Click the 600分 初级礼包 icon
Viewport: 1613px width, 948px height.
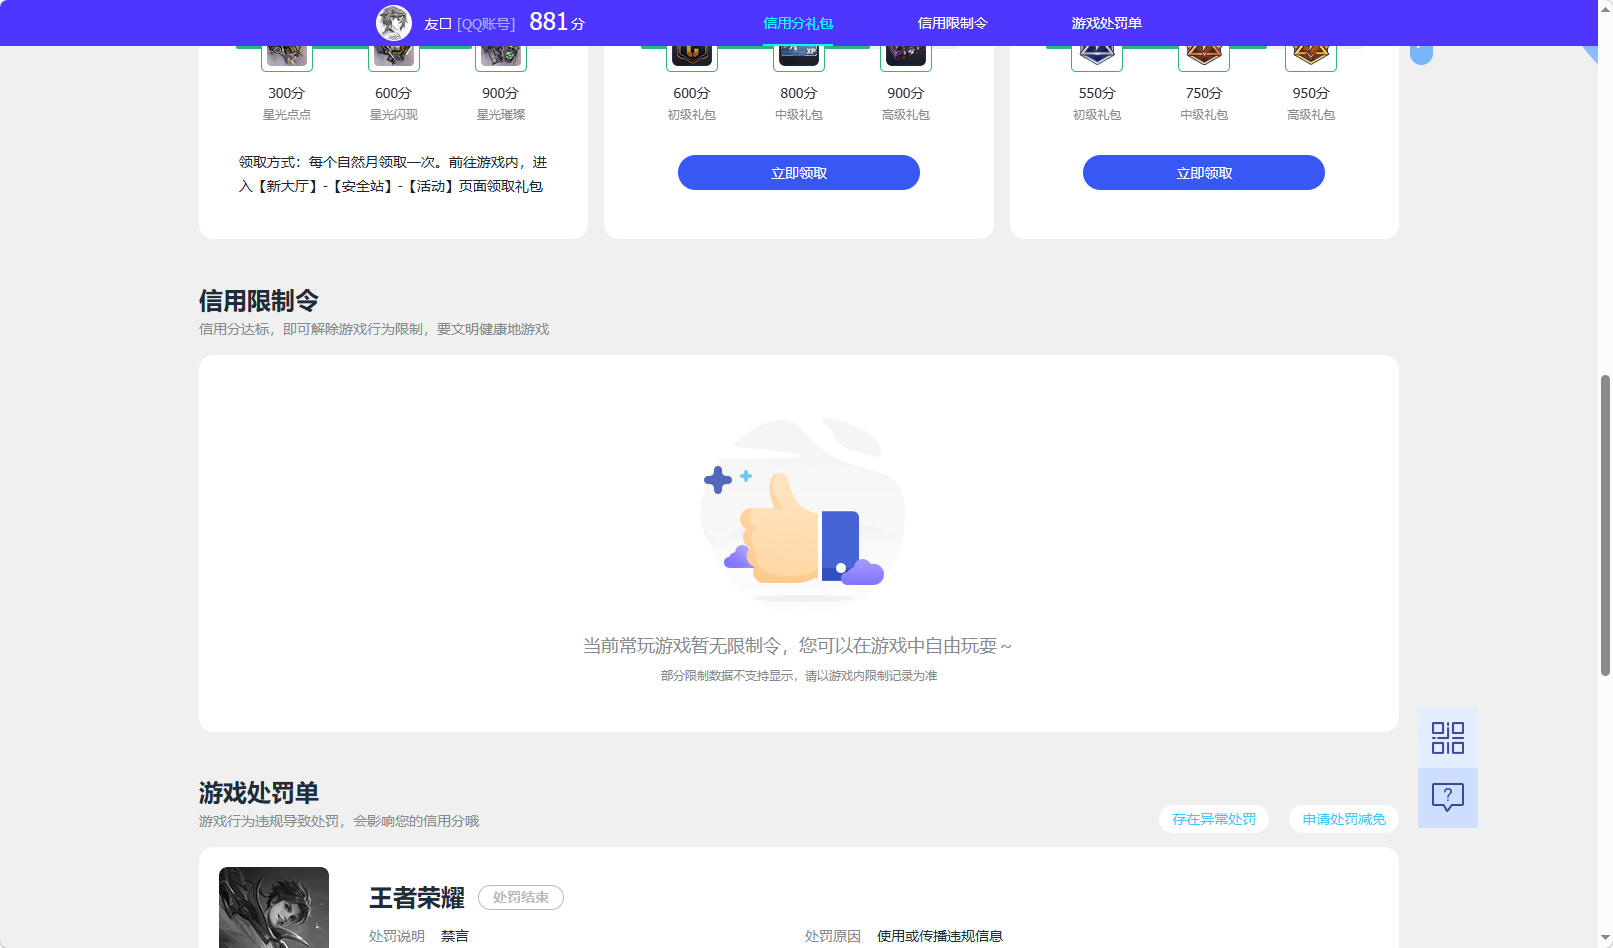691,55
